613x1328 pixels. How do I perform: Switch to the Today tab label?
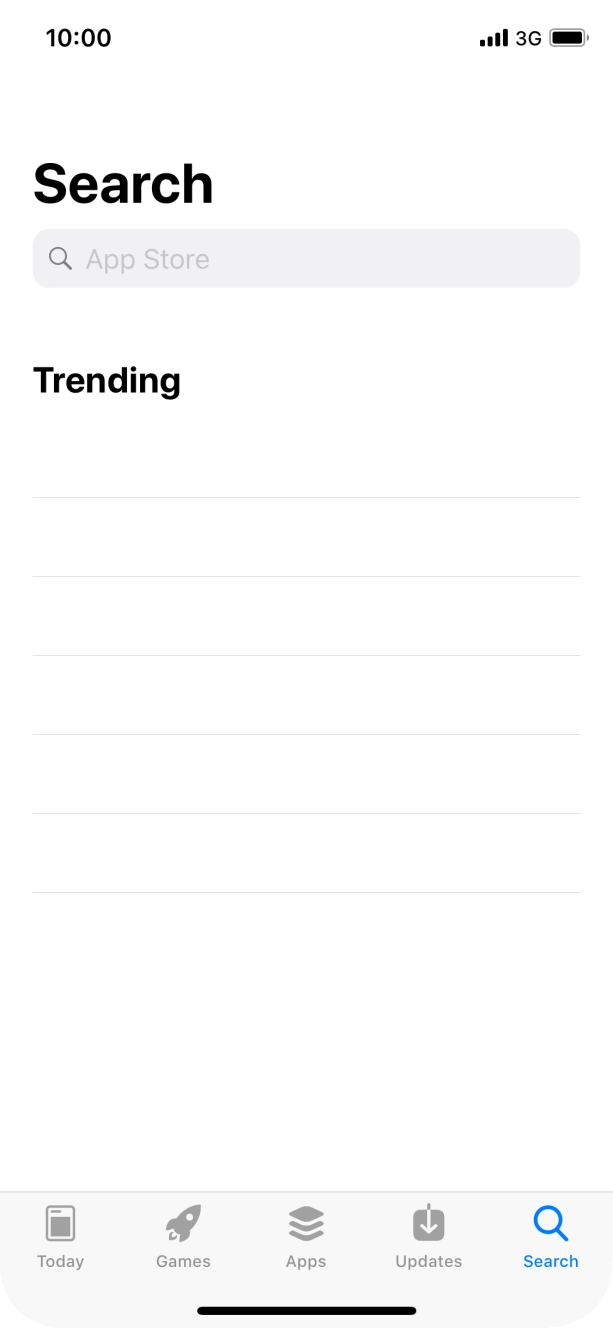click(x=60, y=1261)
